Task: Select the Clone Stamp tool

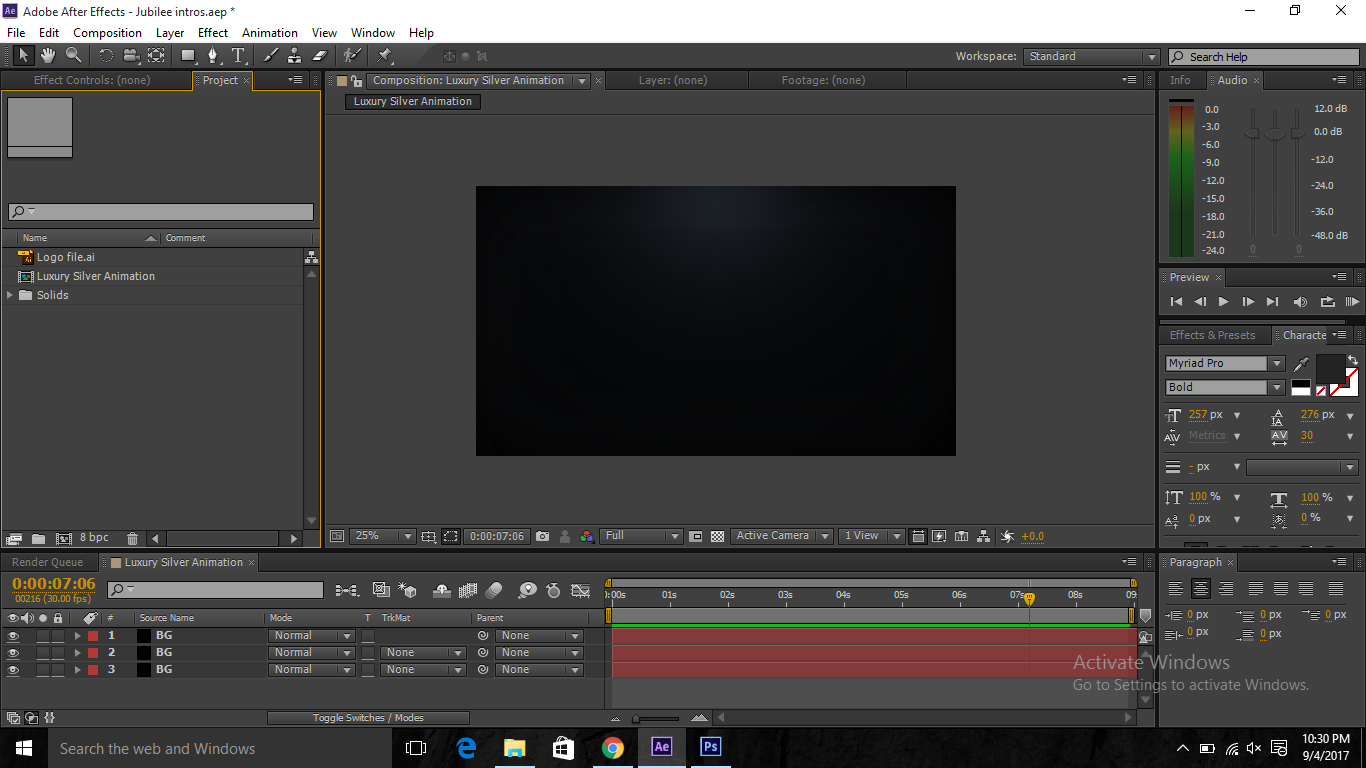Action: 294,56
